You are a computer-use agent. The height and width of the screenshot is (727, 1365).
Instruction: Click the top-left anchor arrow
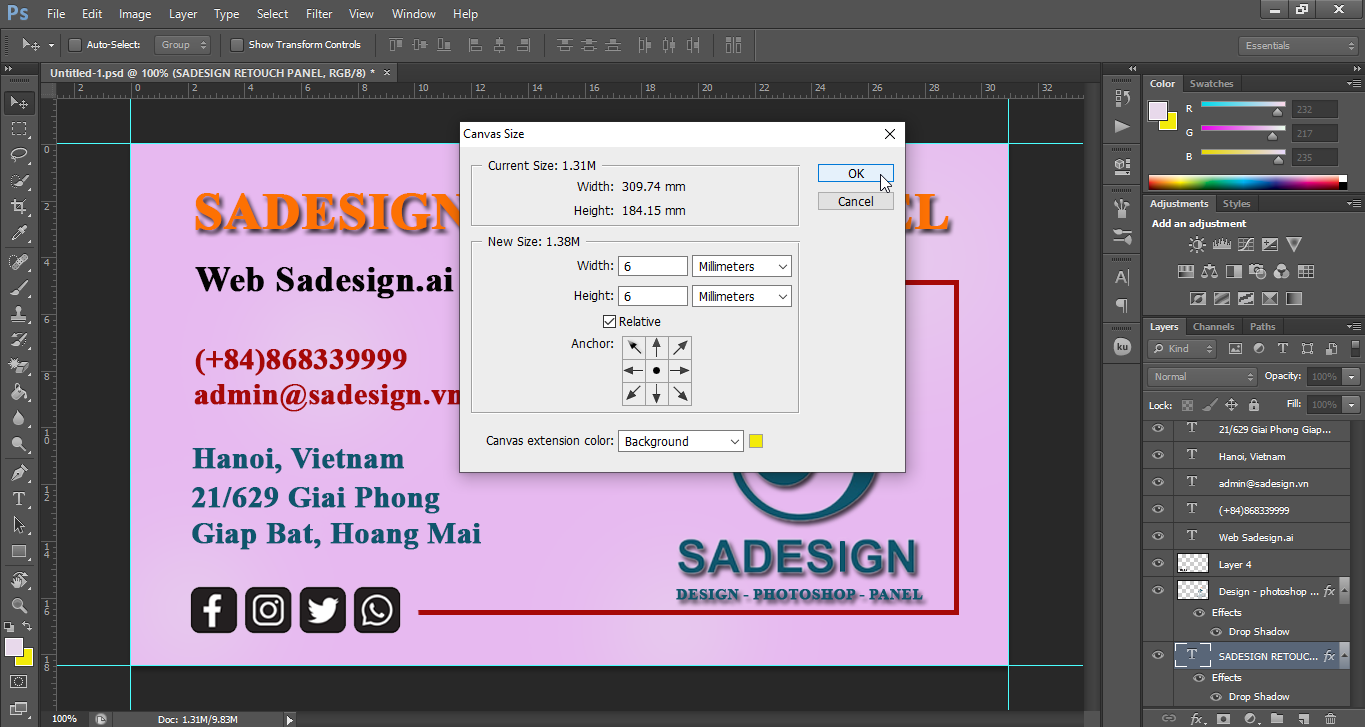(x=634, y=348)
